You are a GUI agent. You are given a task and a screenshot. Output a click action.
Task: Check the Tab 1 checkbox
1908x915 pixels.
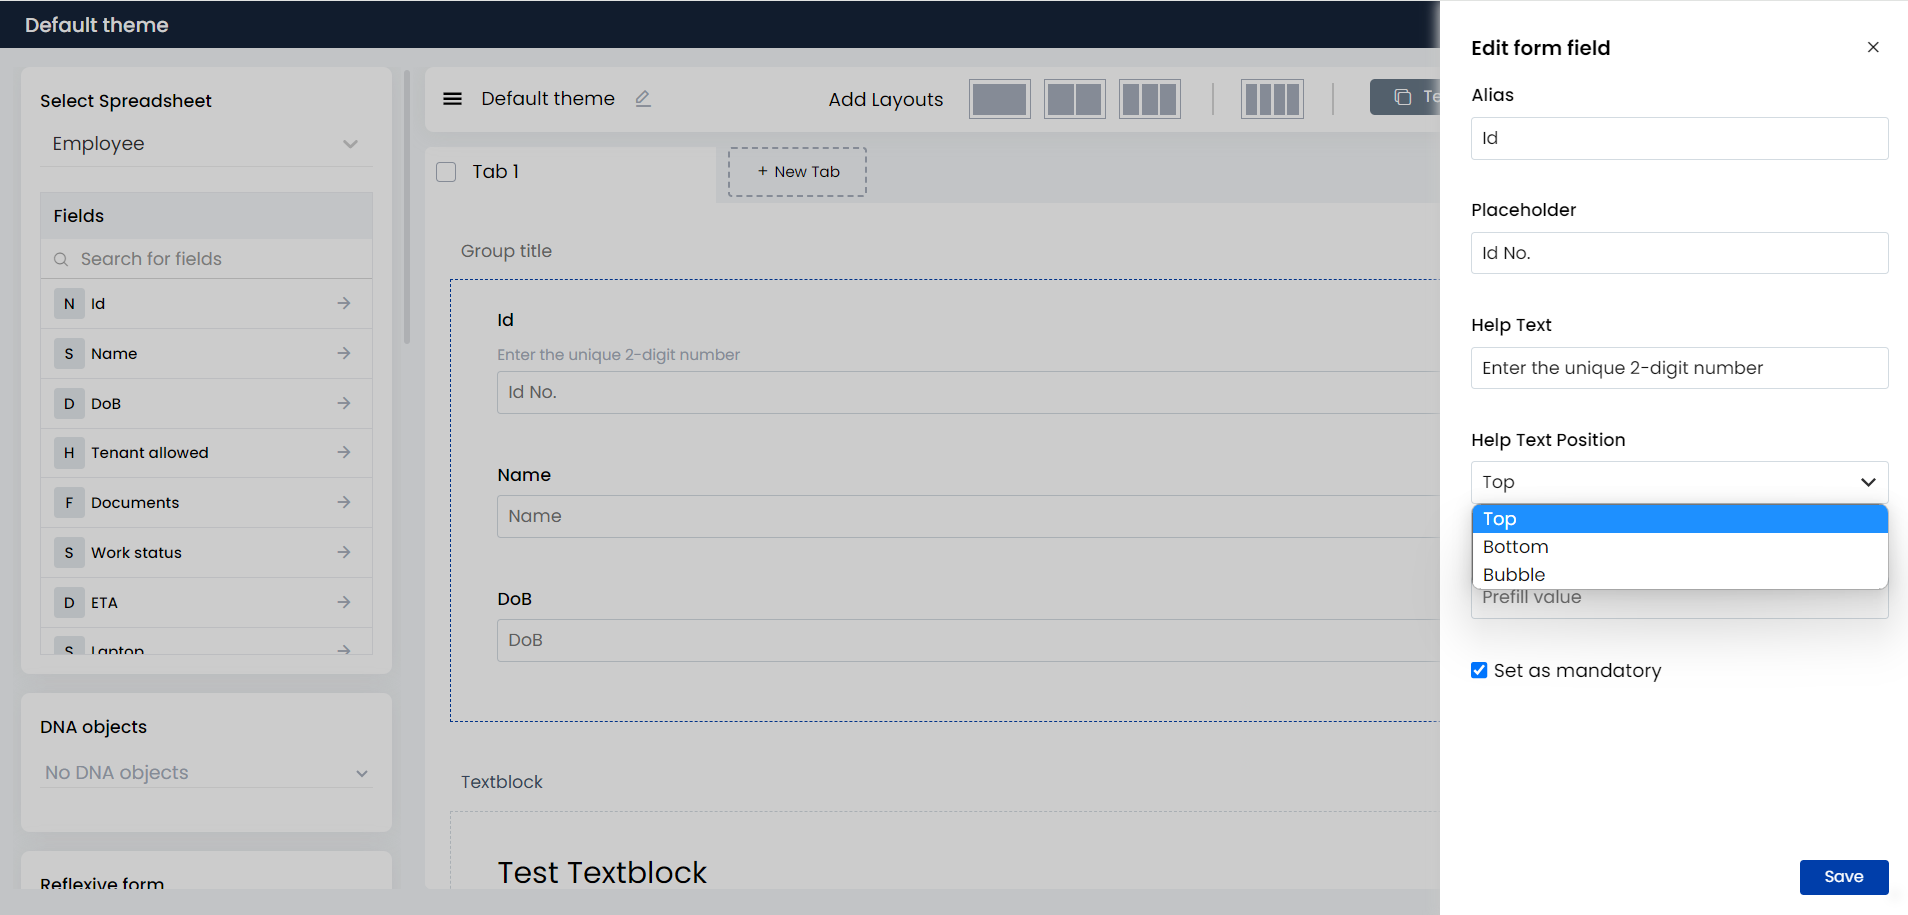pos(446,172)
